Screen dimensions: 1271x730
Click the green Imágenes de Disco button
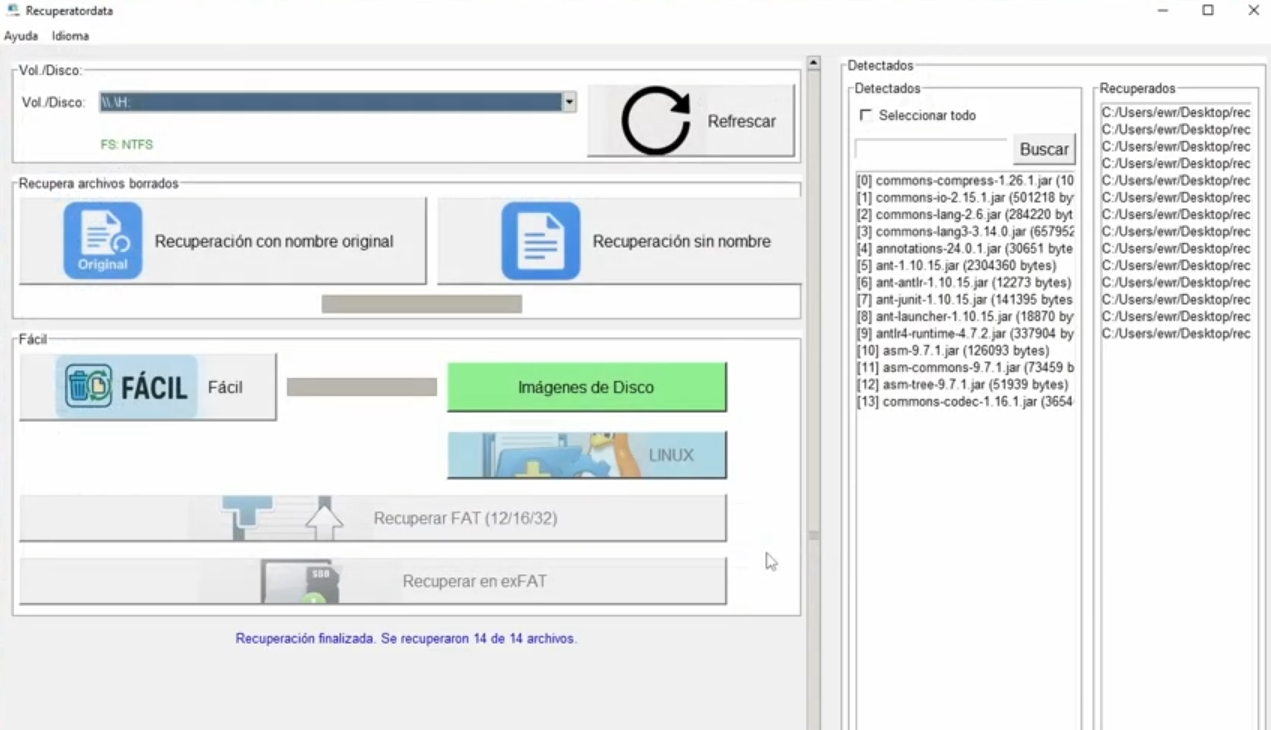coord(586,387)
